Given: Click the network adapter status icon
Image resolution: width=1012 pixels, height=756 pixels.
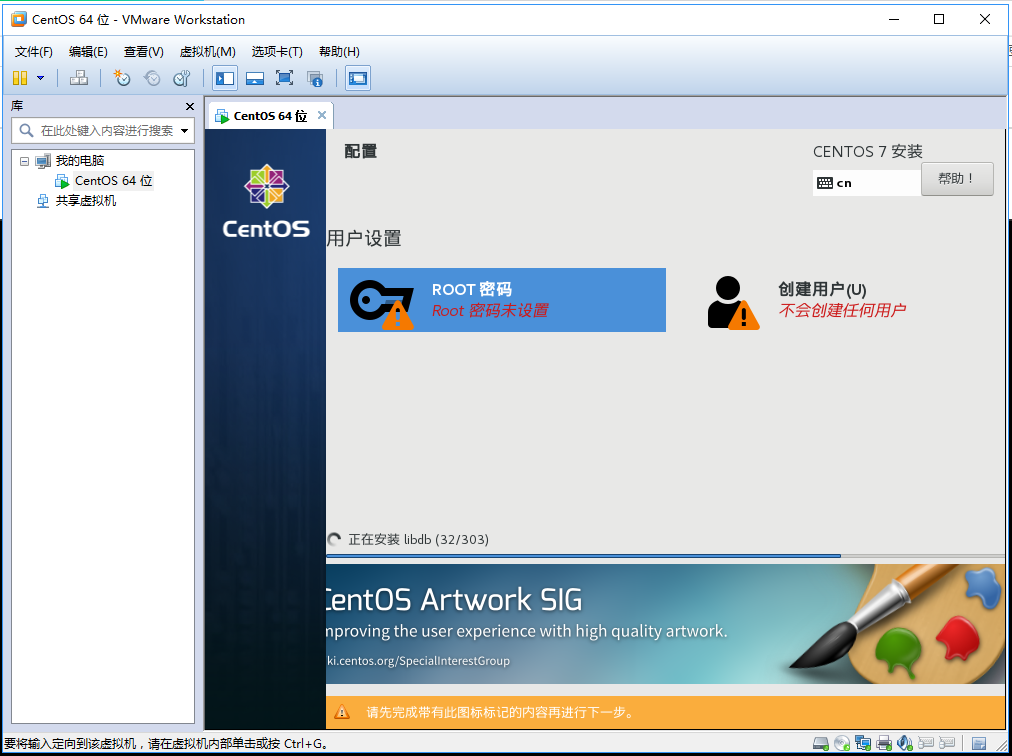Looking at the screenshot, I should [x=863, y=744].
